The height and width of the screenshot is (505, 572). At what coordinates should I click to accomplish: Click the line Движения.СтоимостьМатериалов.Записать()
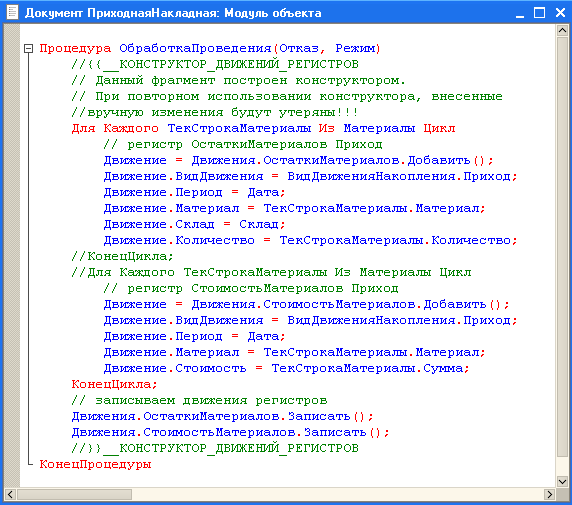[231, 433]
